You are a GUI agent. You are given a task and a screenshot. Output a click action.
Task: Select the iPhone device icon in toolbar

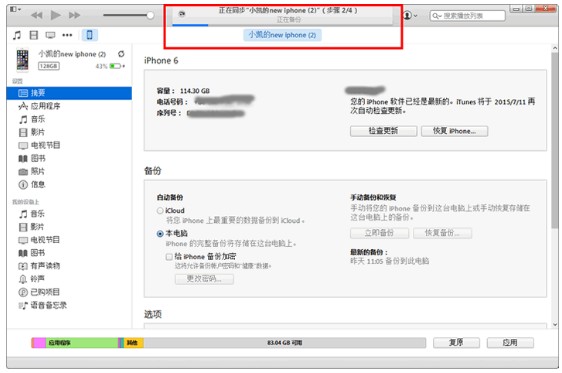(x=89, y=35)
